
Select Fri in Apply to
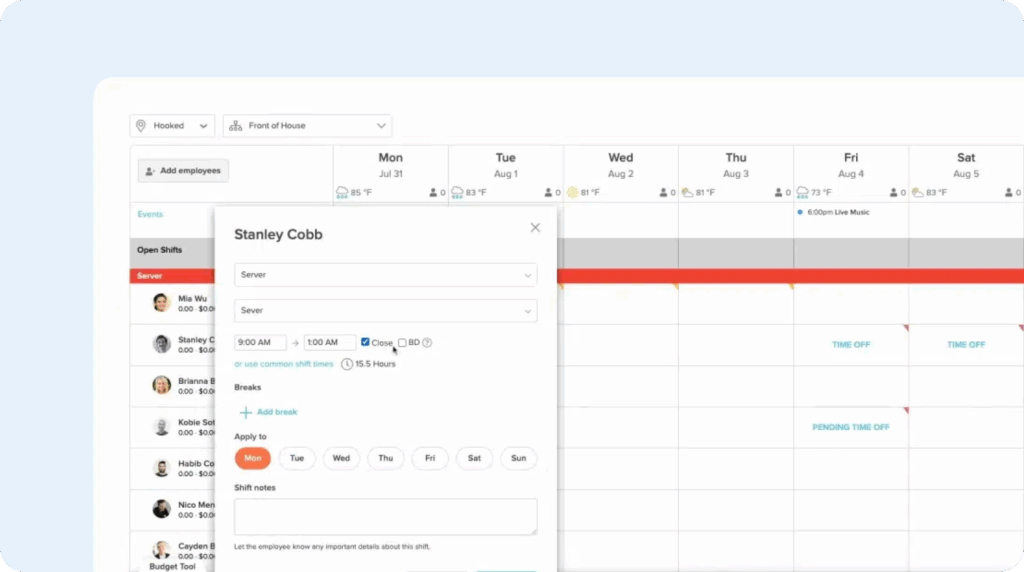coord(430,458)
